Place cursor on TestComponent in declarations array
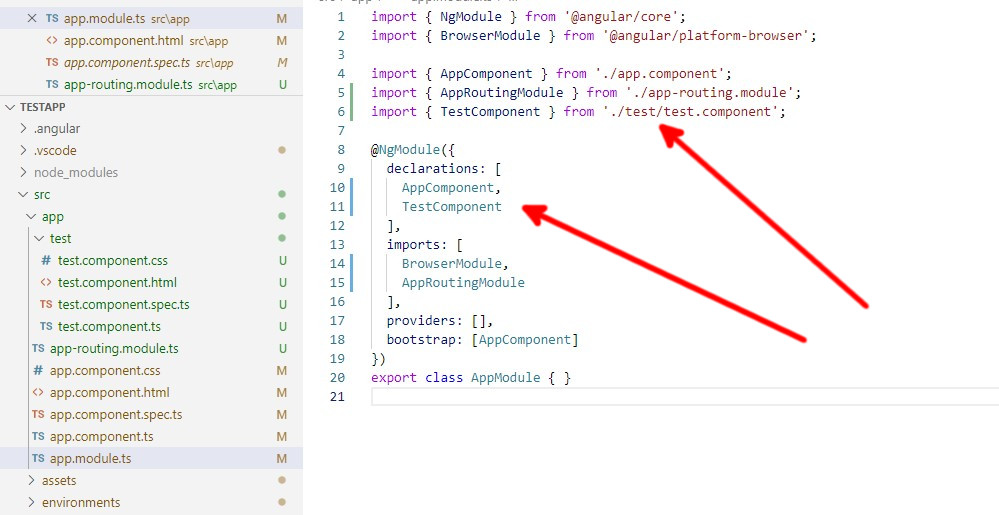 tap(451, 207)
